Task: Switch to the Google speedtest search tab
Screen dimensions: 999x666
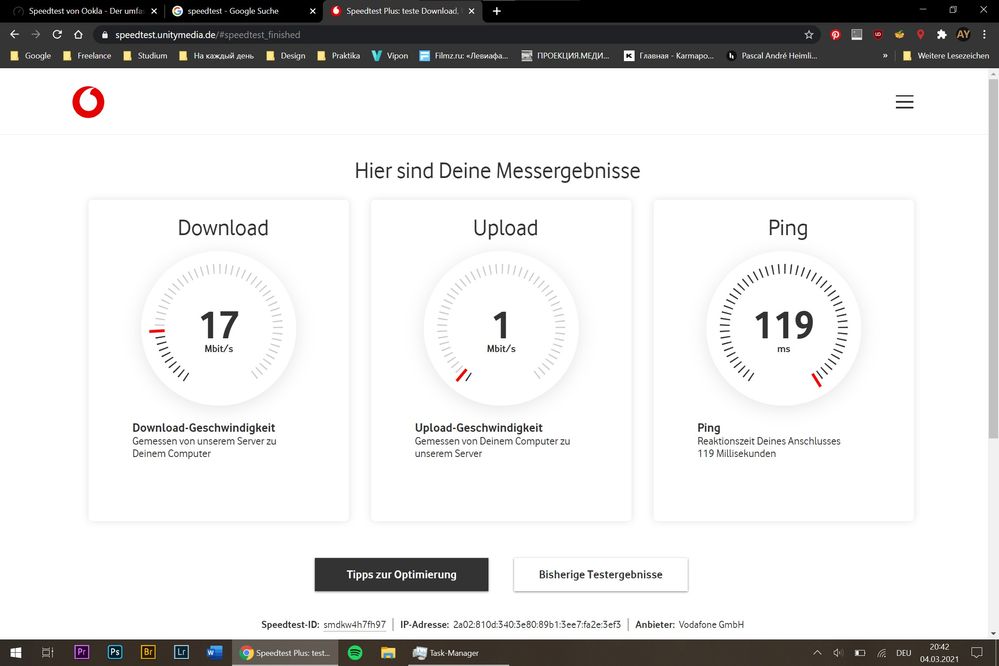Action: point(235,11)
